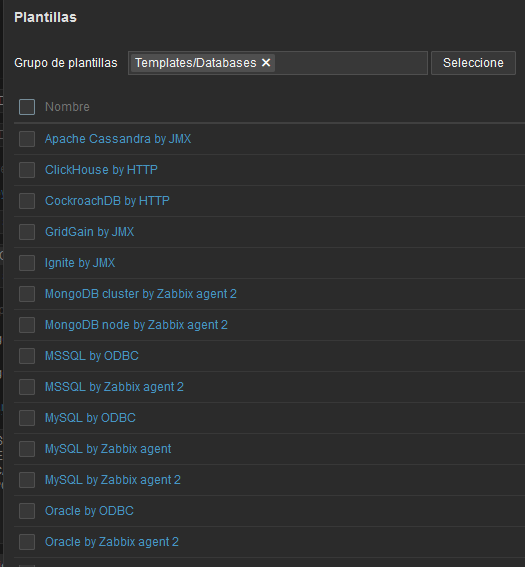Viewport: 525px width, 567px height.
Task: Check the Oracle by ODBC checkbox
Action: coord(27,511)
